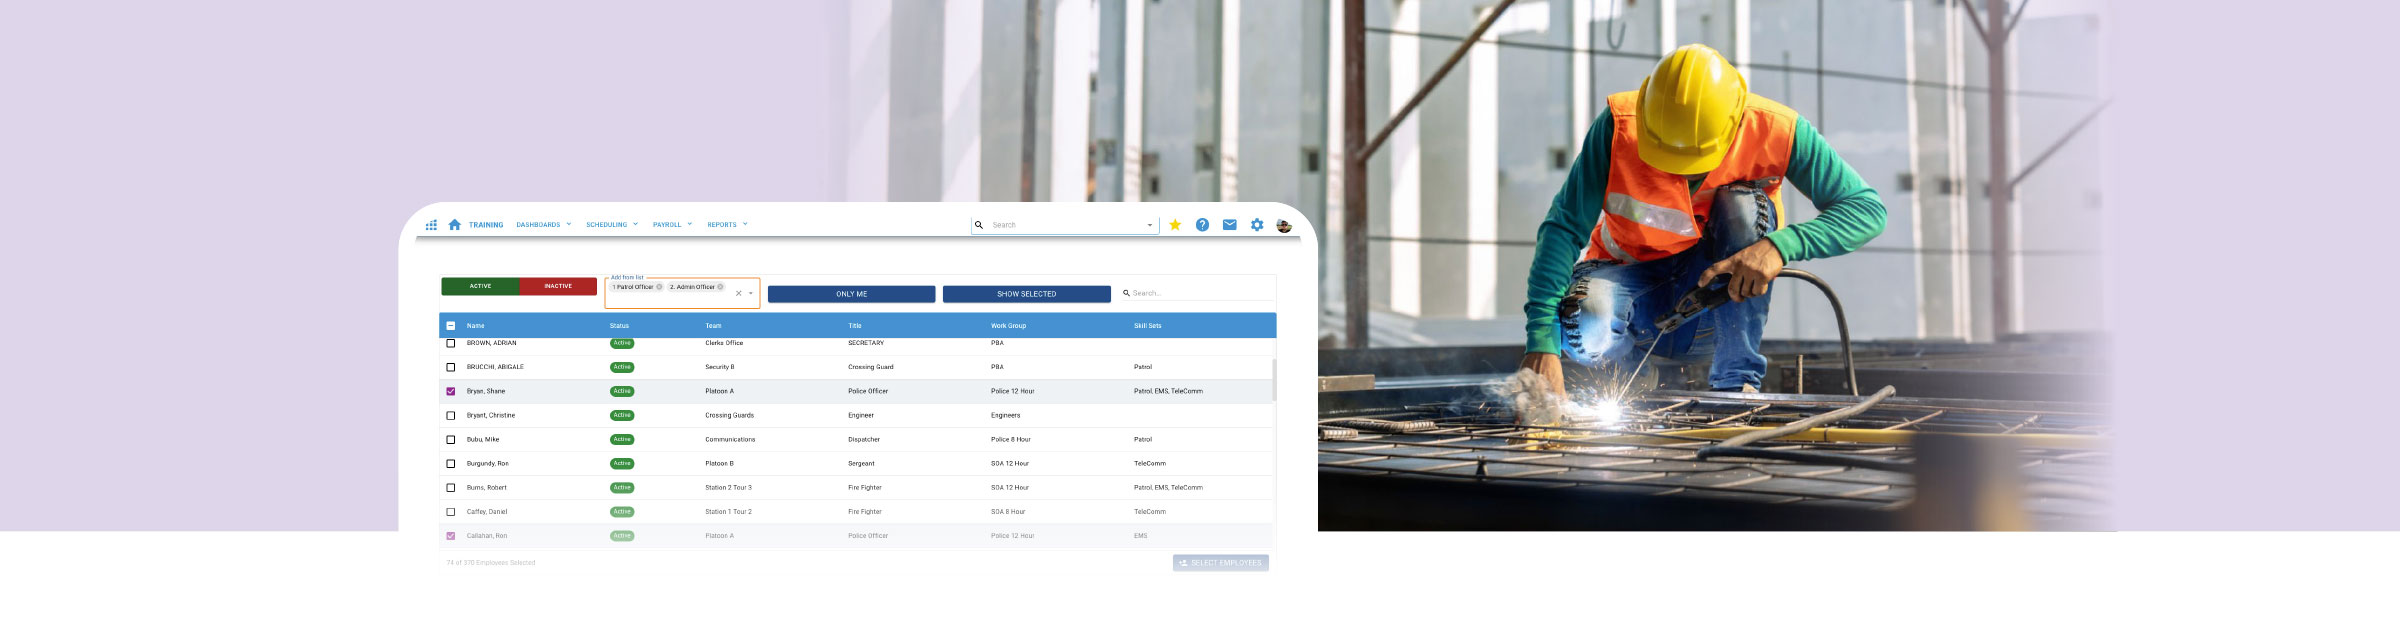The width and height of the screenshot is (2400, 620).
Task: Remove the Patrol Officer chip
Action: [x=659, y=287]
